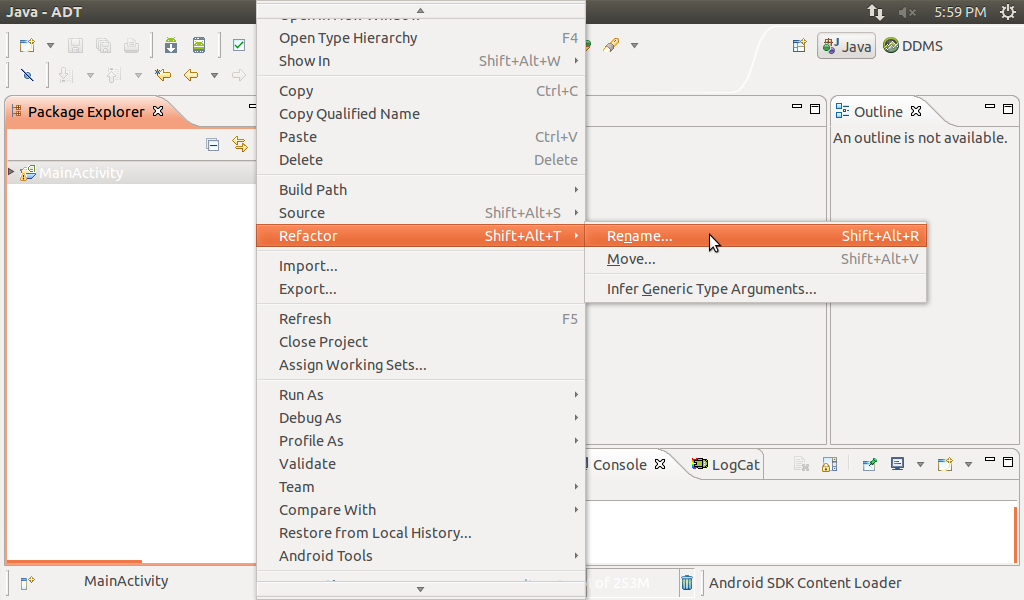Open the Back history dropdown arrow
This screenshot has height=600, width=1024.
point(214,76)
